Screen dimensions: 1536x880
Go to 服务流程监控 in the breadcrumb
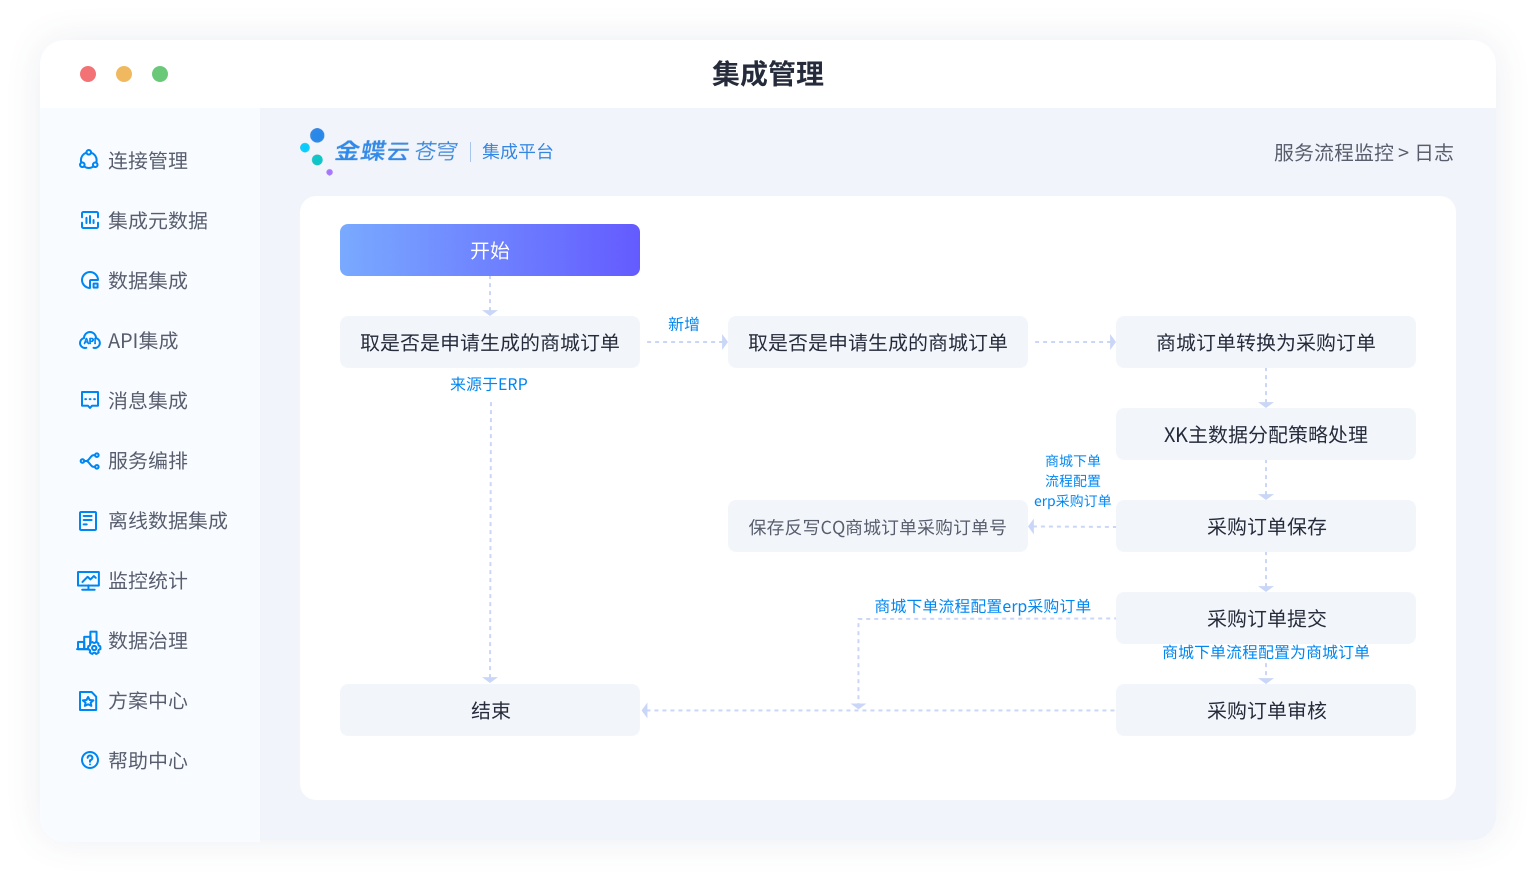pos(1332,153)
